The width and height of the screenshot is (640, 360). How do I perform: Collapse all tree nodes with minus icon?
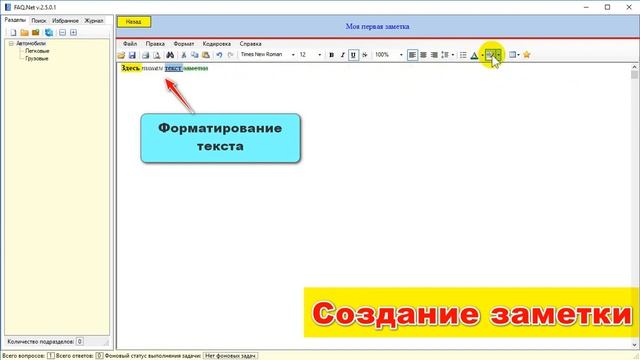62,33
